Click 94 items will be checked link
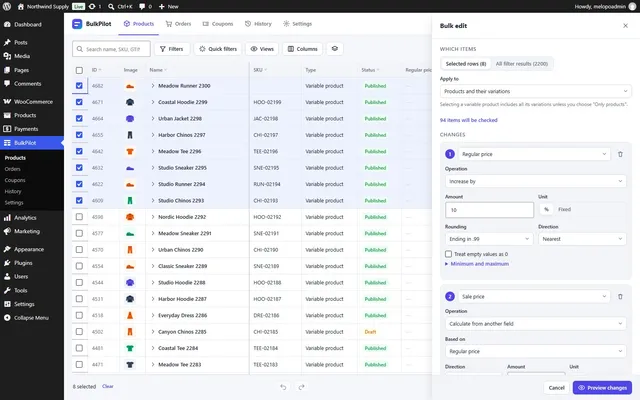Screen dimensions: 640x400 click(469, 120)
